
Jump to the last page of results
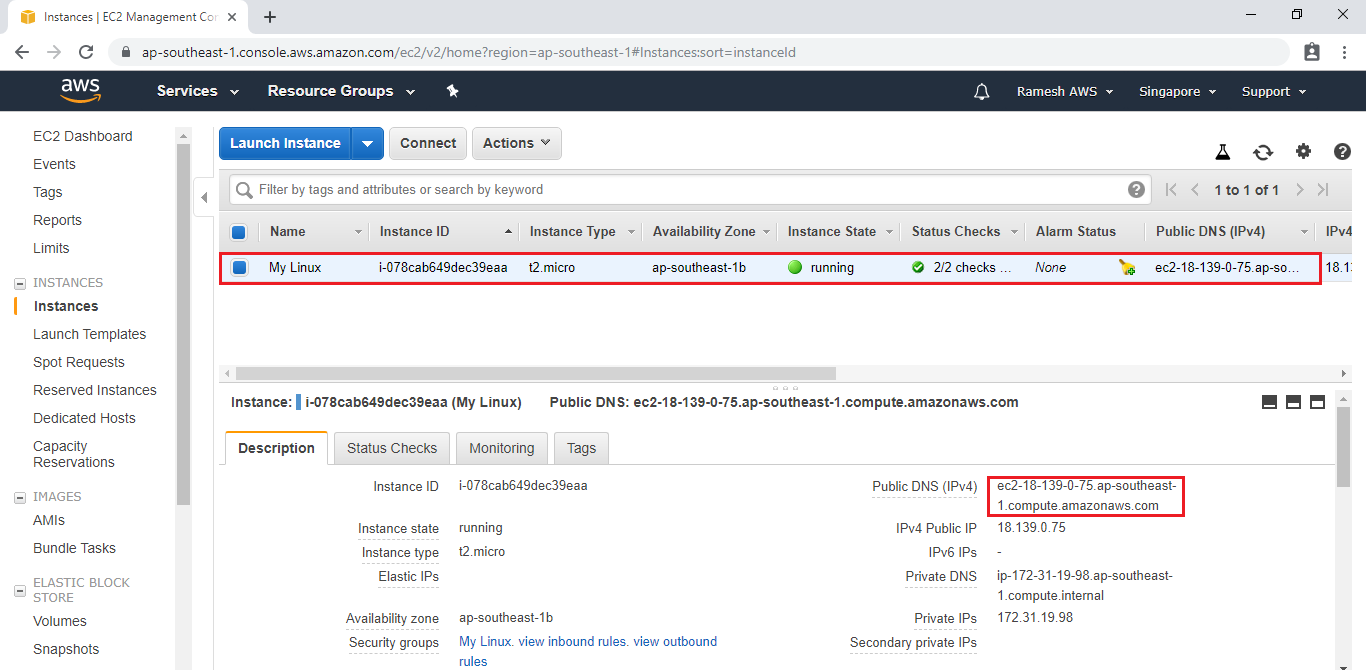pos(1323,190)
